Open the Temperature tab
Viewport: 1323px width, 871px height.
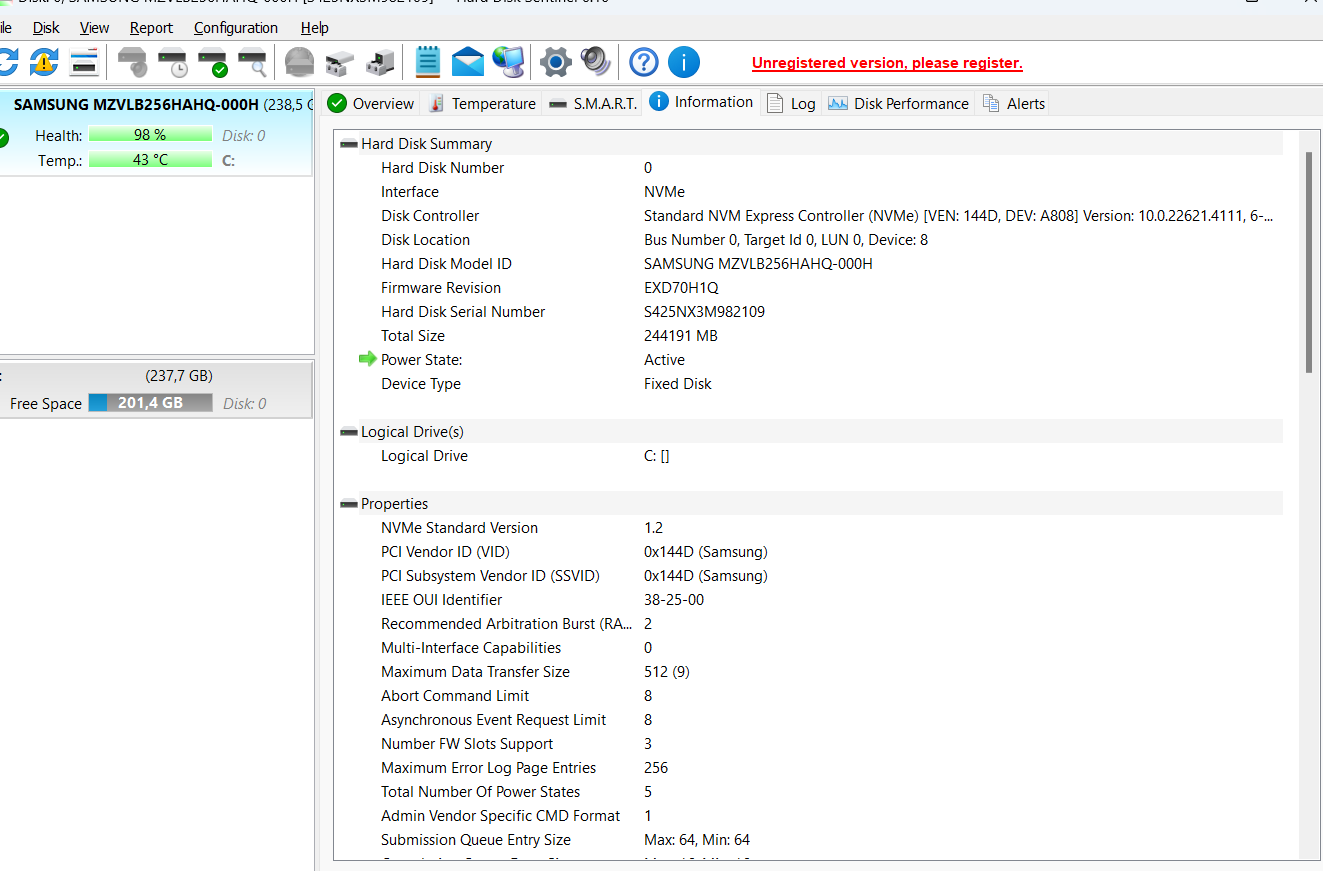pyautogui.click(x=482, y=104)
